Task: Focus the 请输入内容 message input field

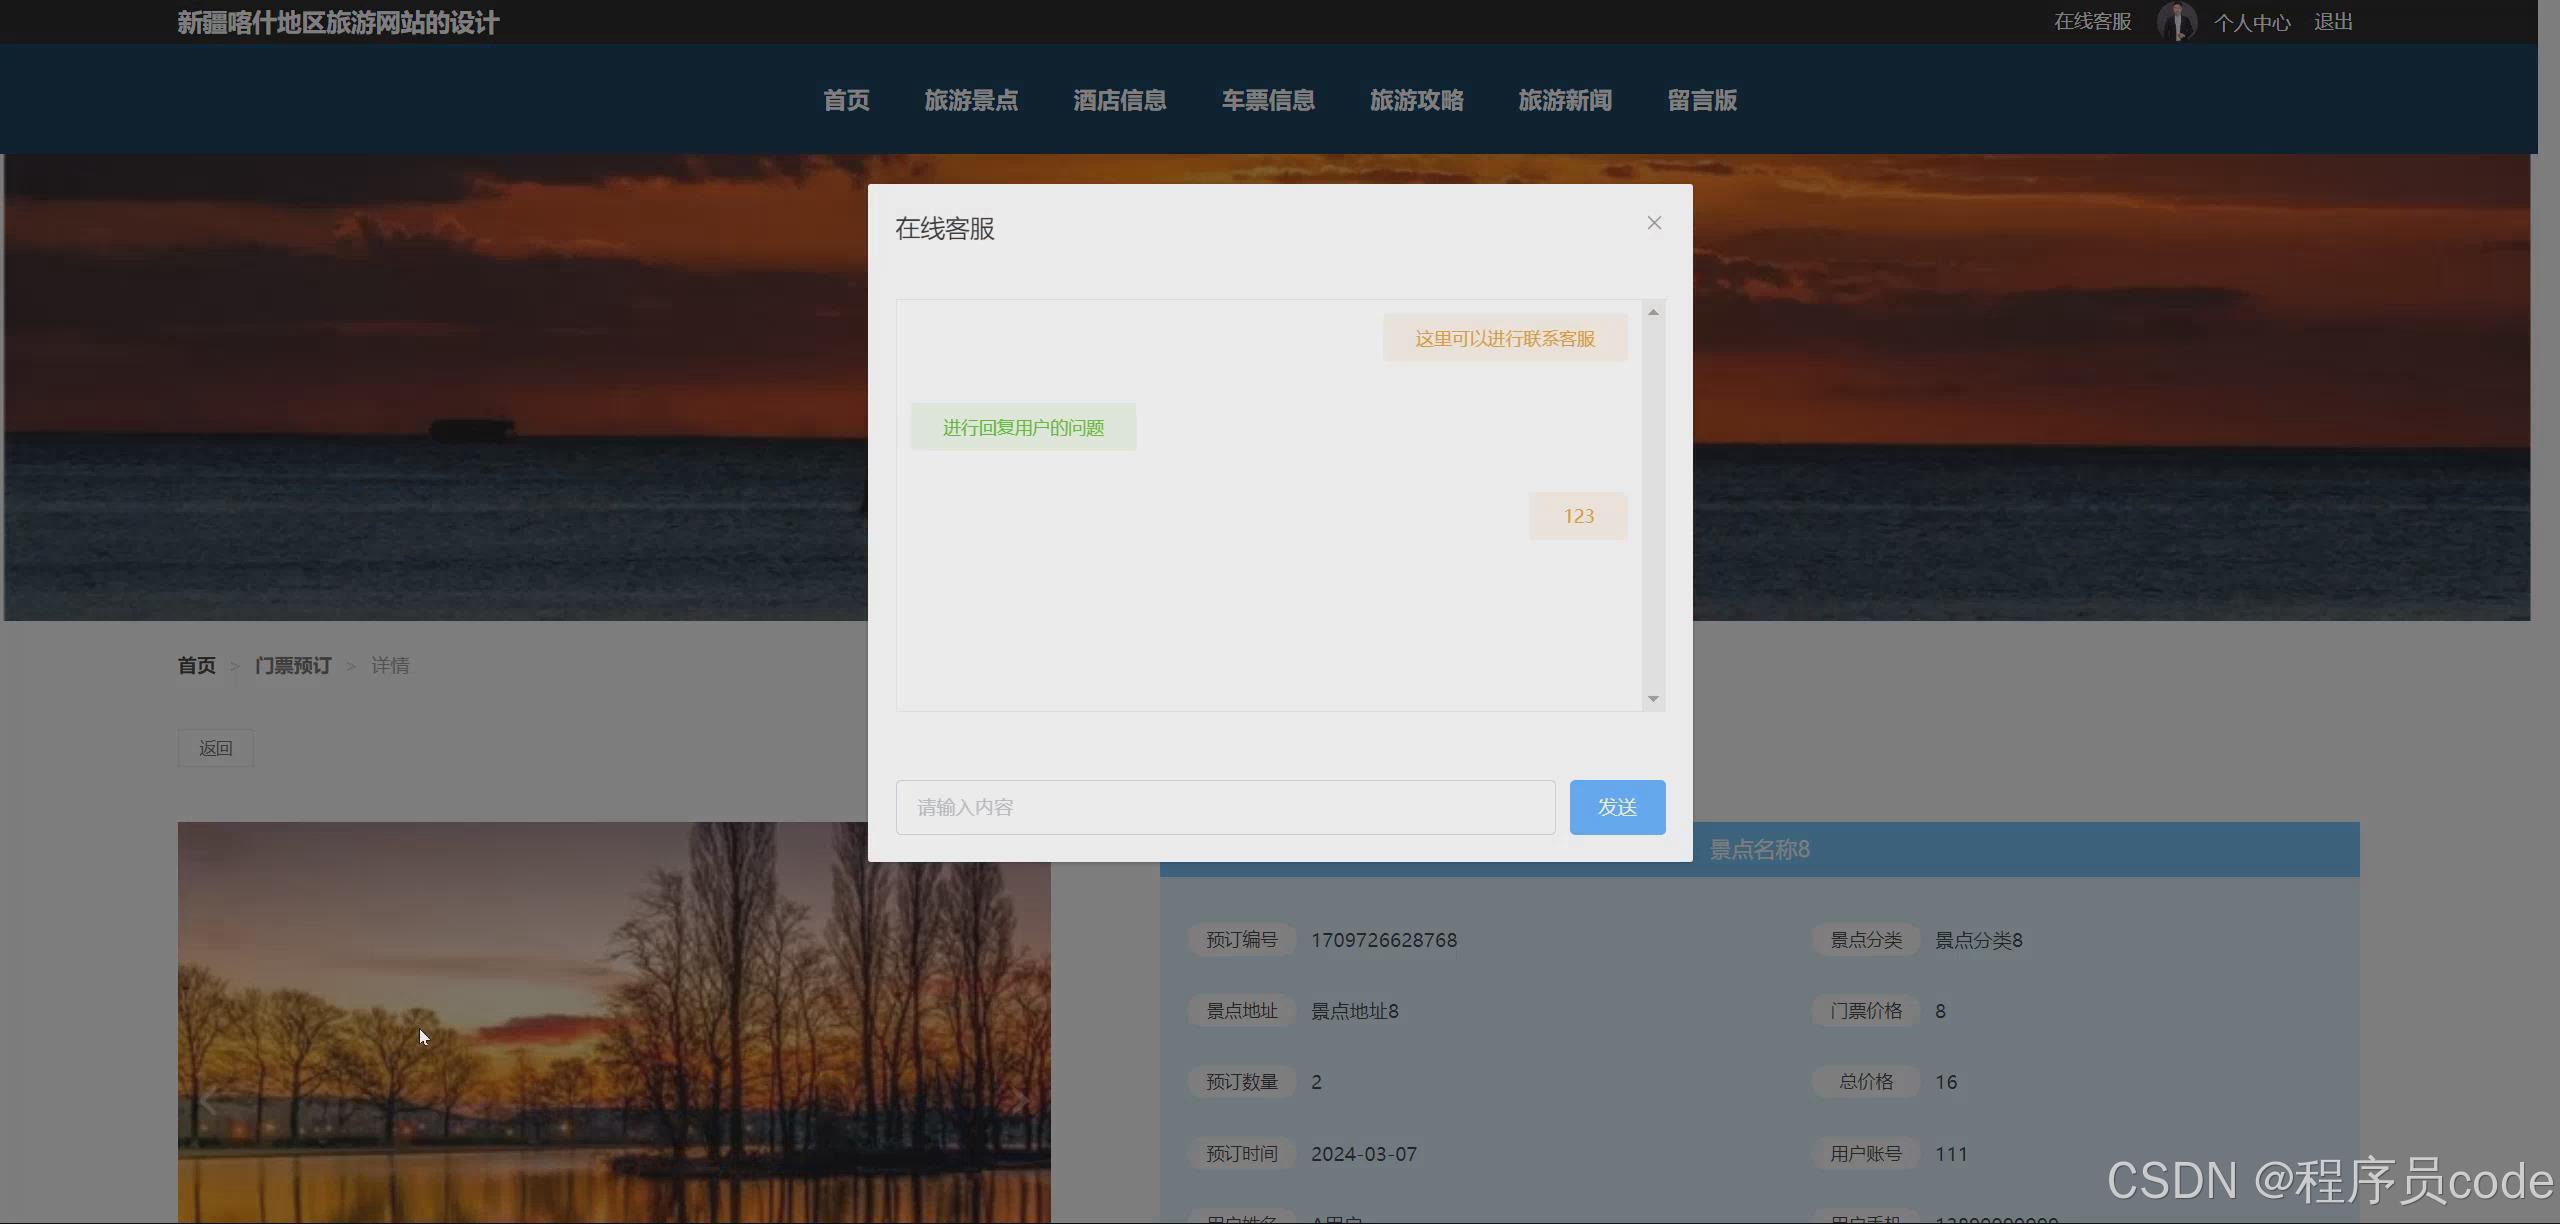Action: tap(1224, 807)
